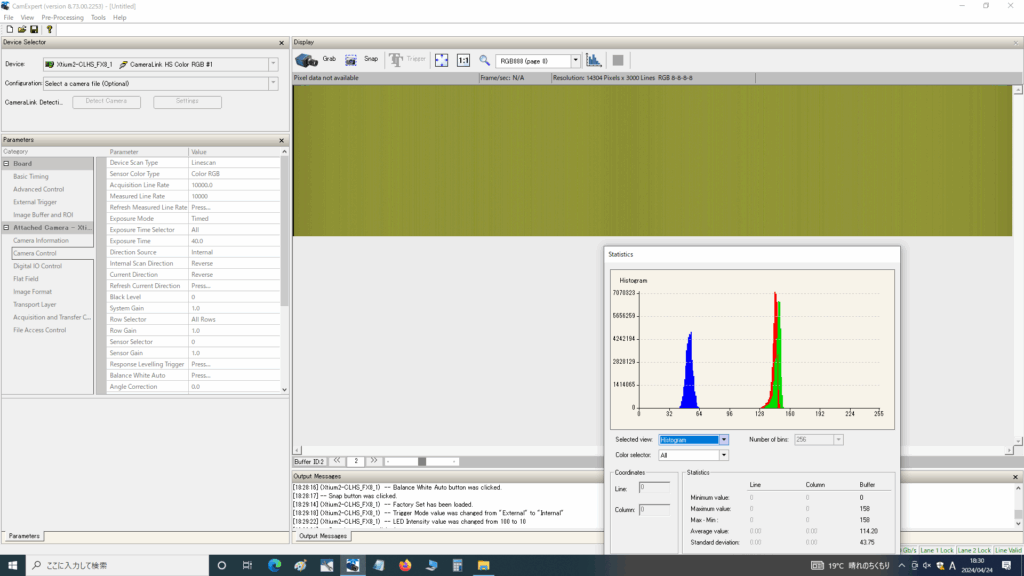1024x576 pixels.
Task: Click the Save configuration icon
Action: click(34, 29)
